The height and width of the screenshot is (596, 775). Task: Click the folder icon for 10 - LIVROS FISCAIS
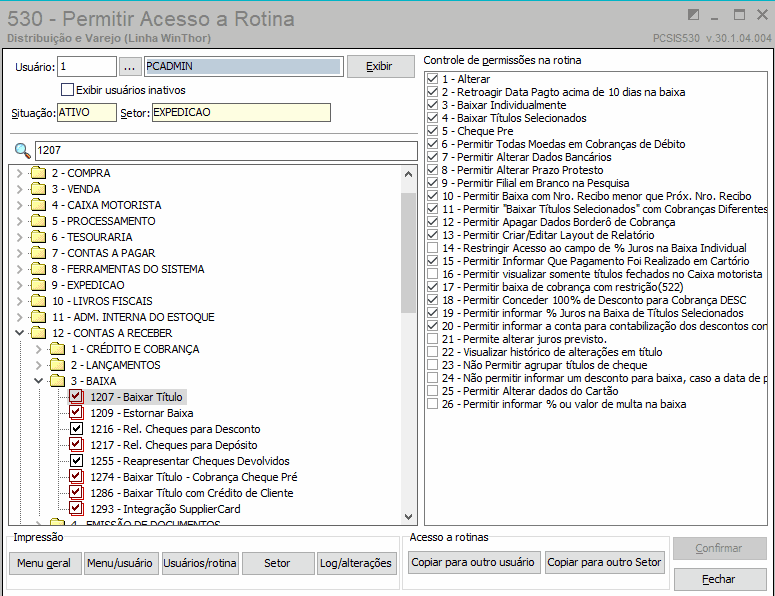(38, 300)
